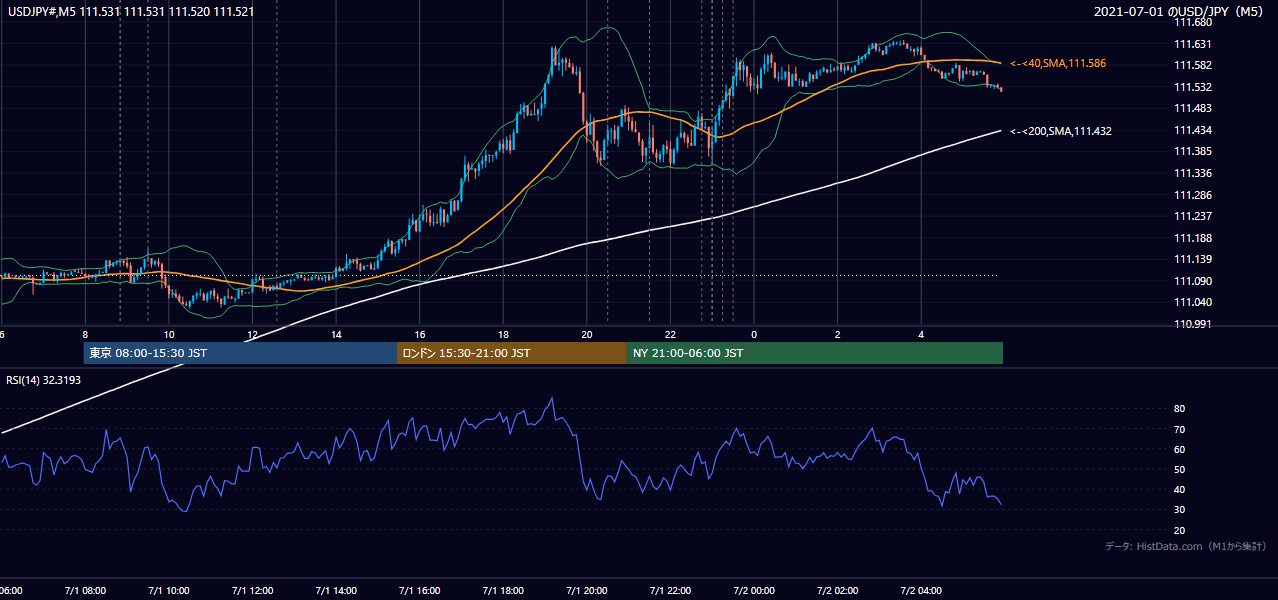Click hour label 18 under price chart
Screen dimensions: 1278x600
(x=503, y=335)
